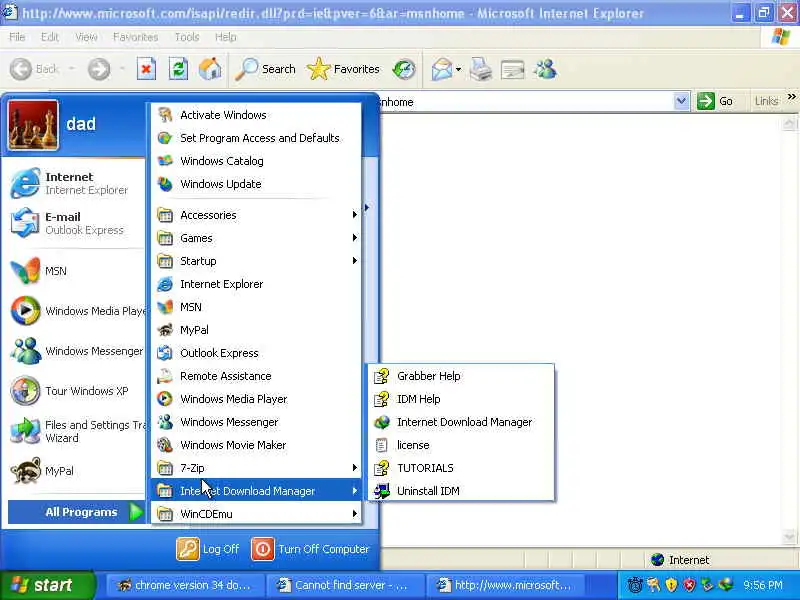Click the Back button in IE
The image size is (800, 600).
tap(34, 69)
